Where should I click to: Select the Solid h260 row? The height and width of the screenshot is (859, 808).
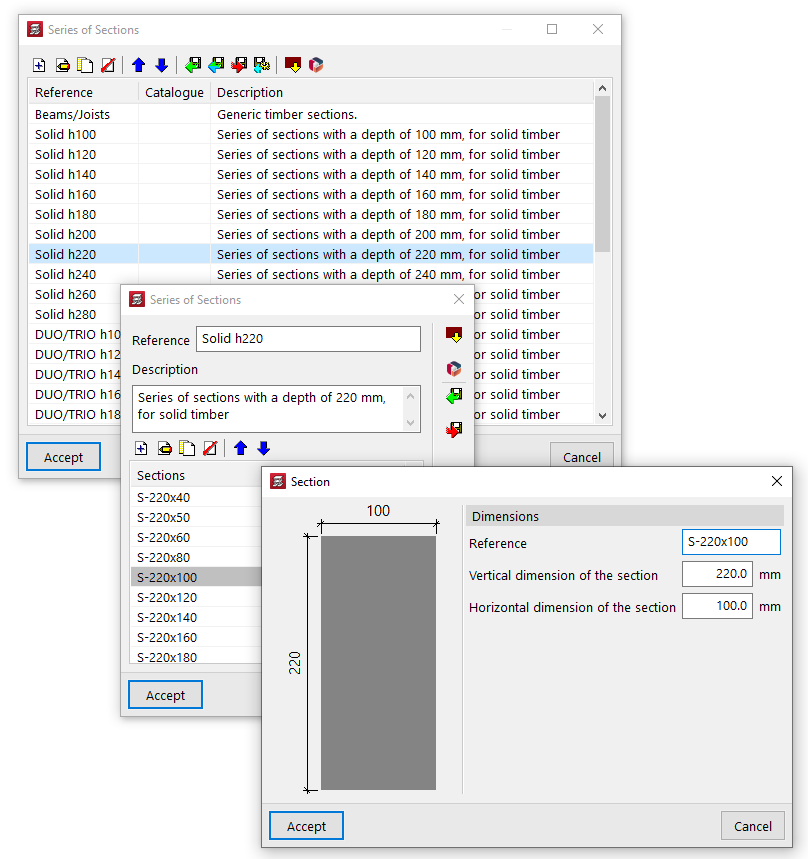75,295
